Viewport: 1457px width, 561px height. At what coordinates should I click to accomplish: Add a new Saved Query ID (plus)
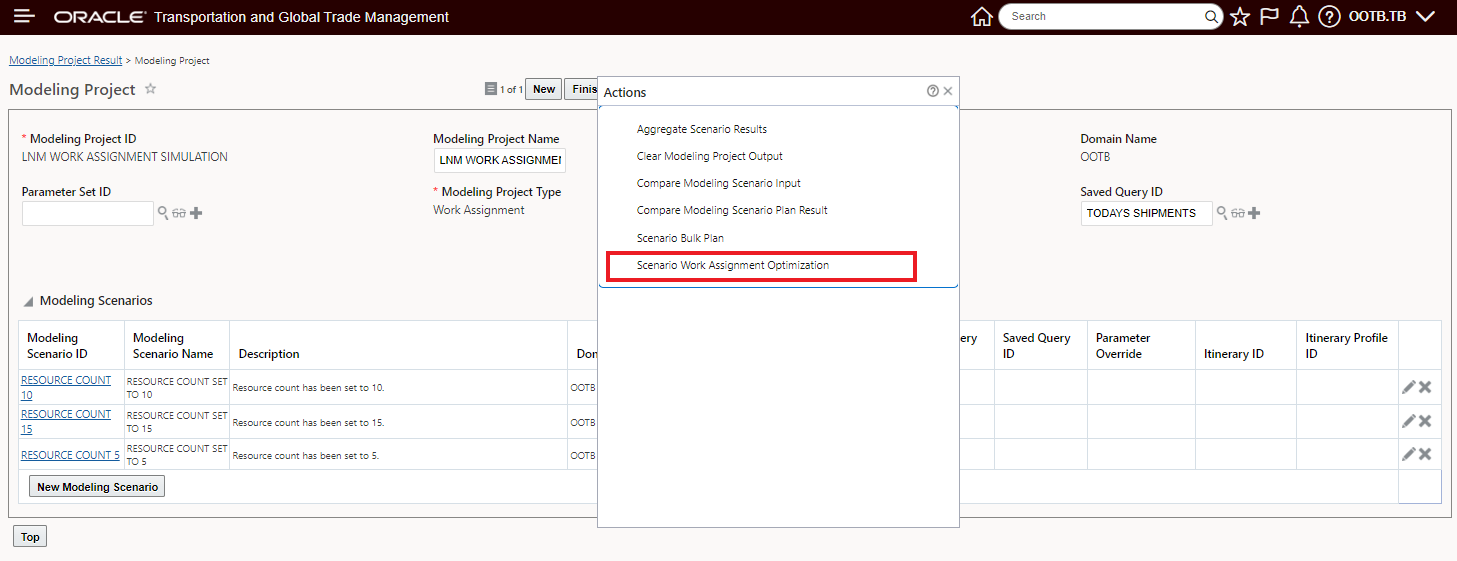pyautogui.click(x=1254, y=213)
